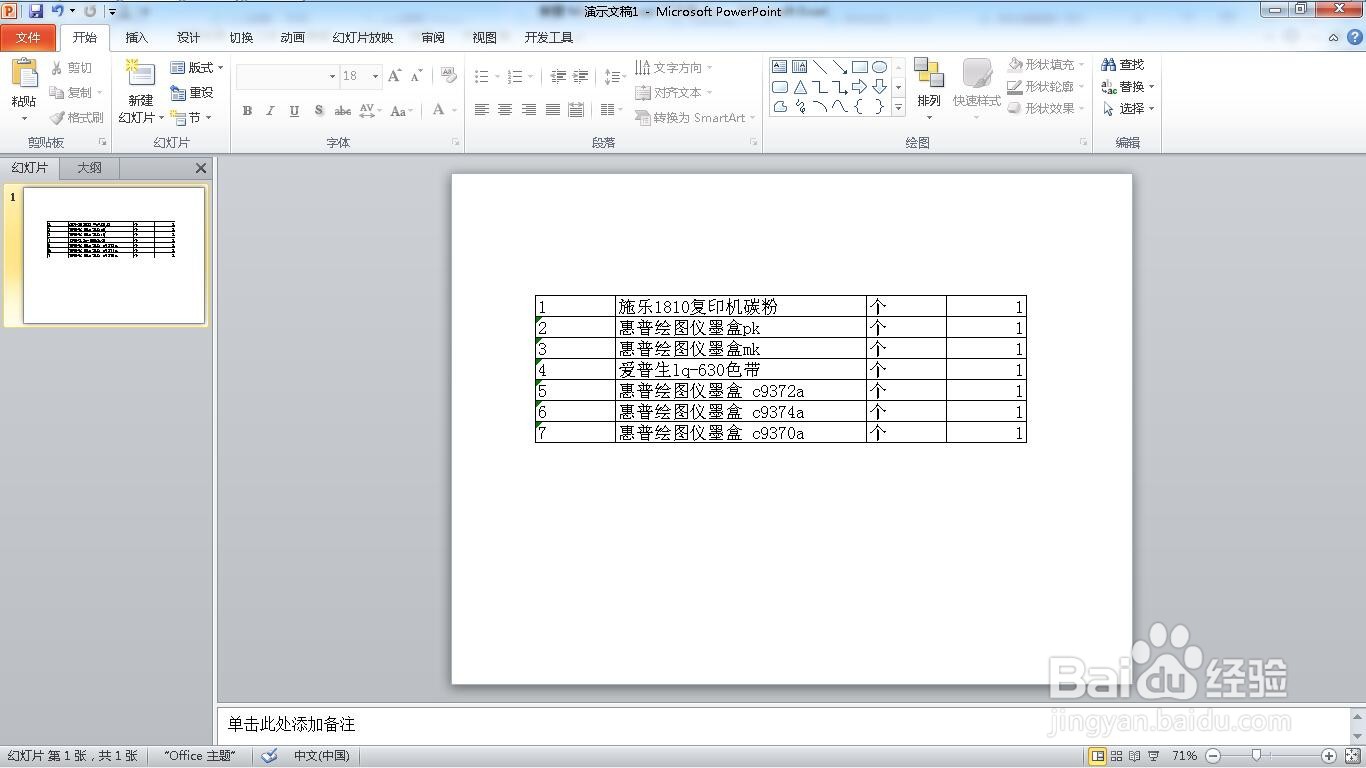Click the Paste clipboard icon
Image resolution: width=1366 pixels, height=768 pixels.
pyautogui.click(x=24, y=75)
